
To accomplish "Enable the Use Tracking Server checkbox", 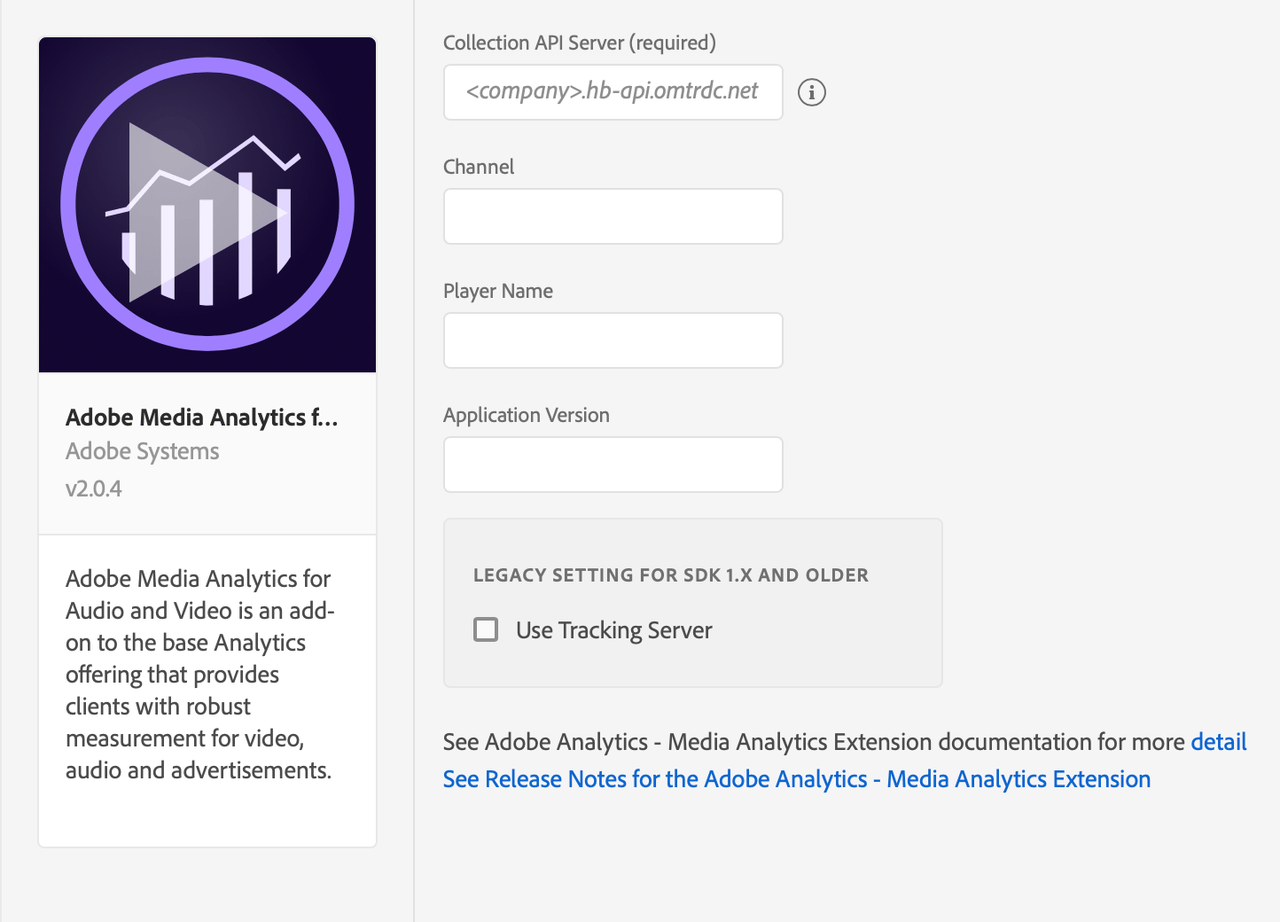I will tap(486, 630).
